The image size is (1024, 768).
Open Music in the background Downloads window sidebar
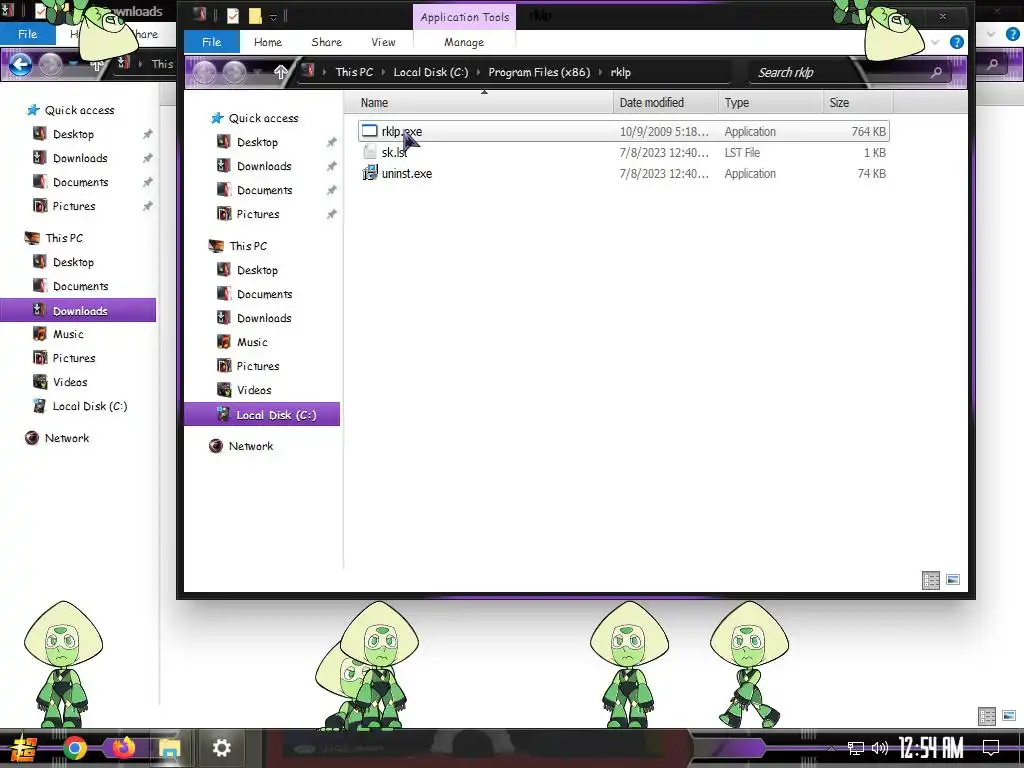(x=68, y=334)
